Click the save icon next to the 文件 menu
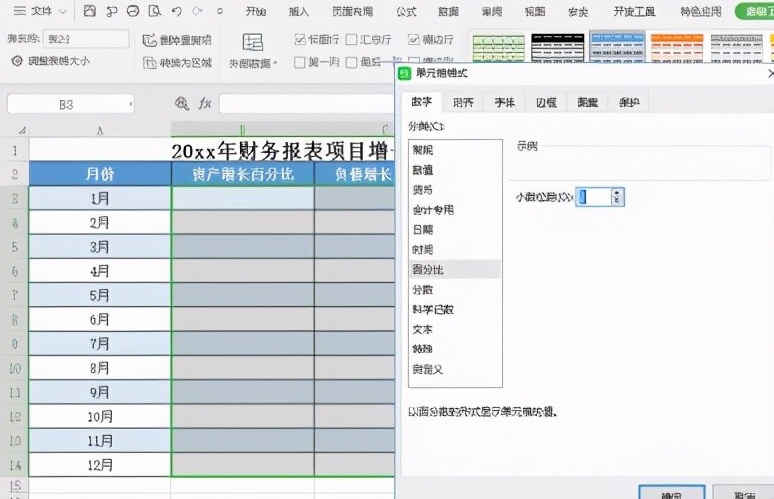Viewport: 774px width, 499px height. [x=90, y=12]
